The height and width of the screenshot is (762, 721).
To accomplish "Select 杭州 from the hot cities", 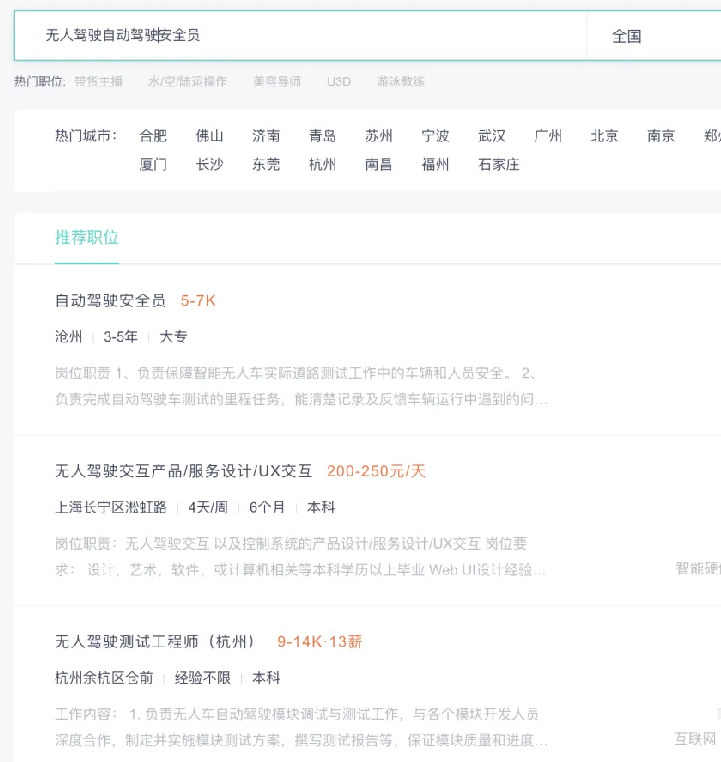I will point(322,164).
